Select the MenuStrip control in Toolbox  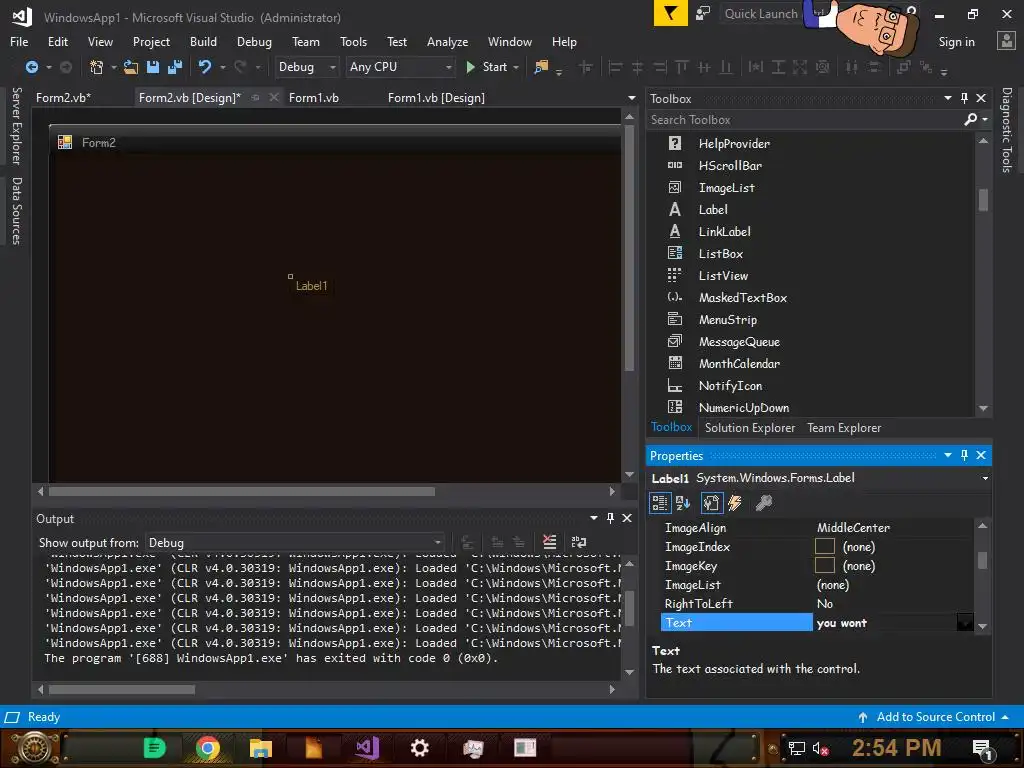tap(728, 319)
